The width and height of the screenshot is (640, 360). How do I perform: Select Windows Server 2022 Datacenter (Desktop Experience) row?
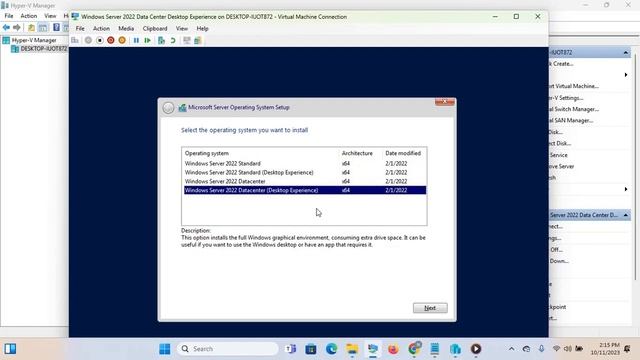(x=305, y=190)
